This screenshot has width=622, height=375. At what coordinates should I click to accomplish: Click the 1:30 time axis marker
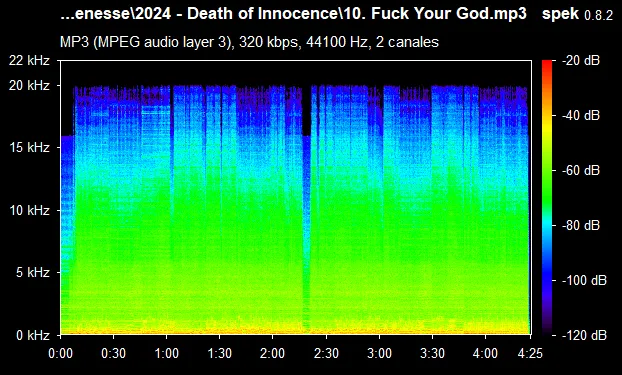(219, 353)
